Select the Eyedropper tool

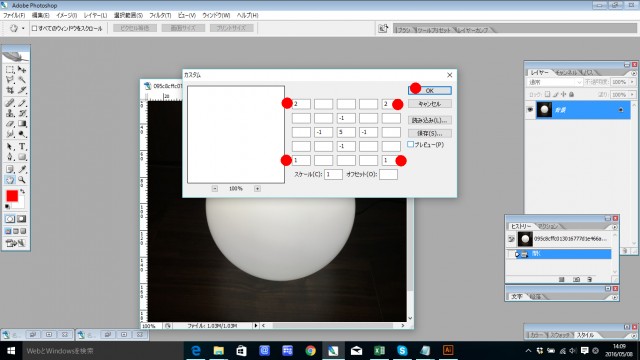tap(22, 169)
